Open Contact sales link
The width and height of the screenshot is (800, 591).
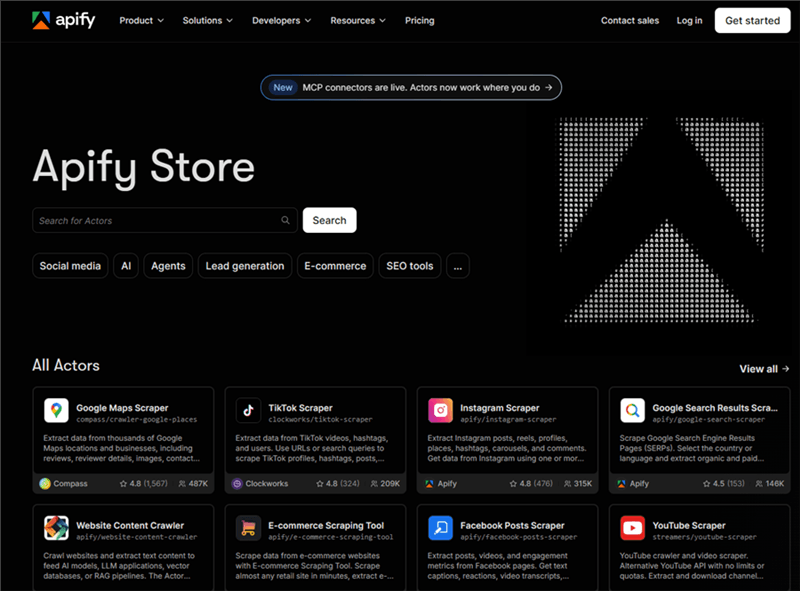tap(630, 20)
